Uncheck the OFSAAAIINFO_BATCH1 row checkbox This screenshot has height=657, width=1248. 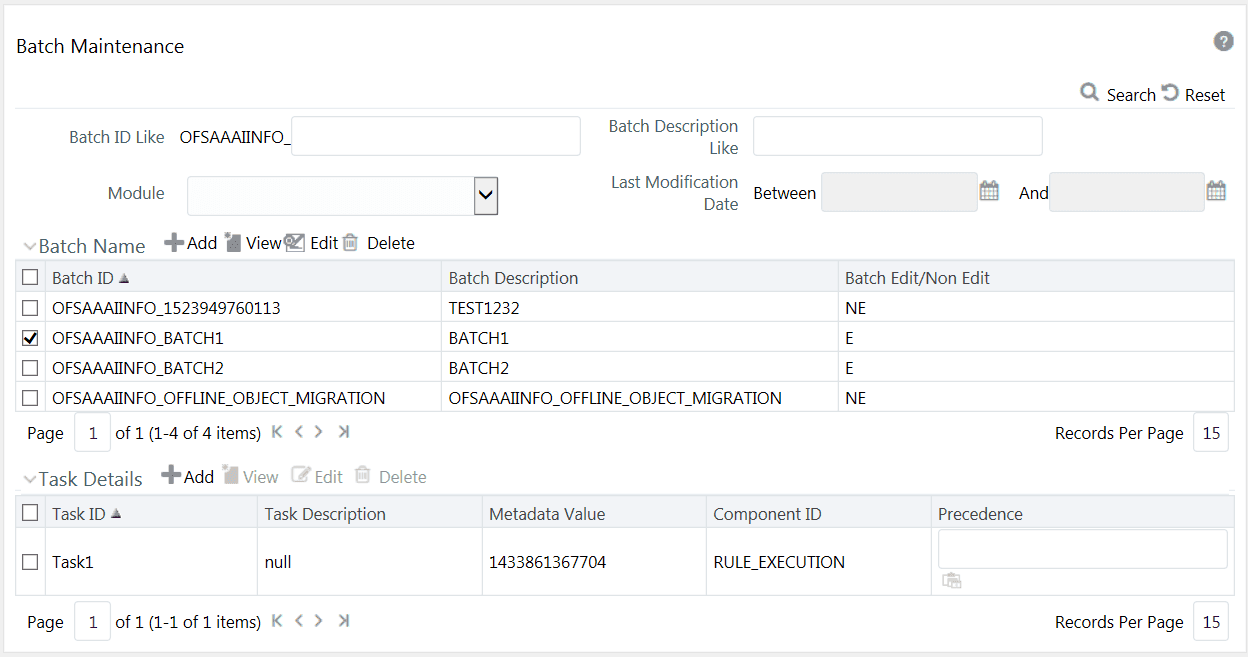pyautogui.click(x=30, y=338)
